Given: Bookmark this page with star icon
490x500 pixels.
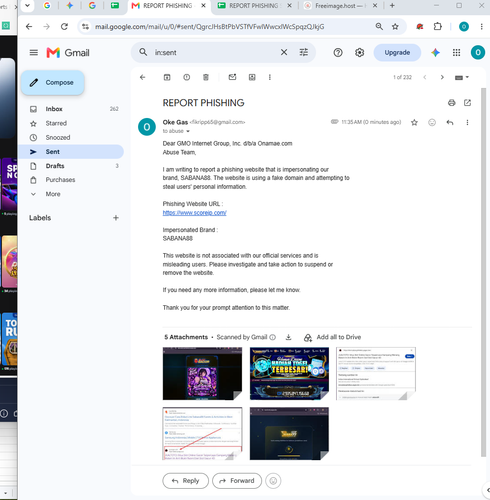Looking at the screenshot, I should point(395,26).
